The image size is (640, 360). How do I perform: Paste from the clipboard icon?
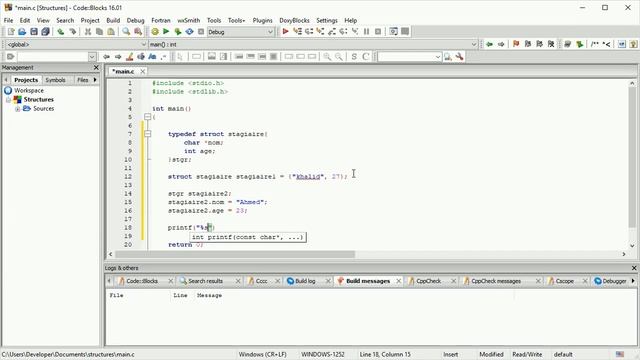[111, 31]
